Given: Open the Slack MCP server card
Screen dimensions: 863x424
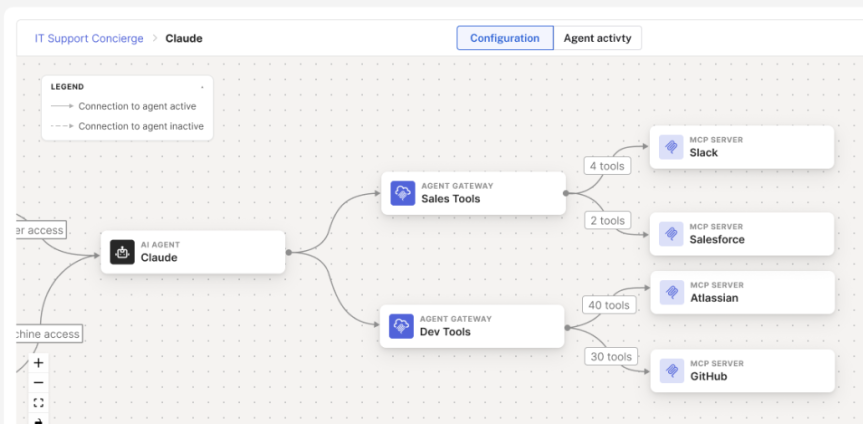Looking at the screenshot, I should coord(742,147).
